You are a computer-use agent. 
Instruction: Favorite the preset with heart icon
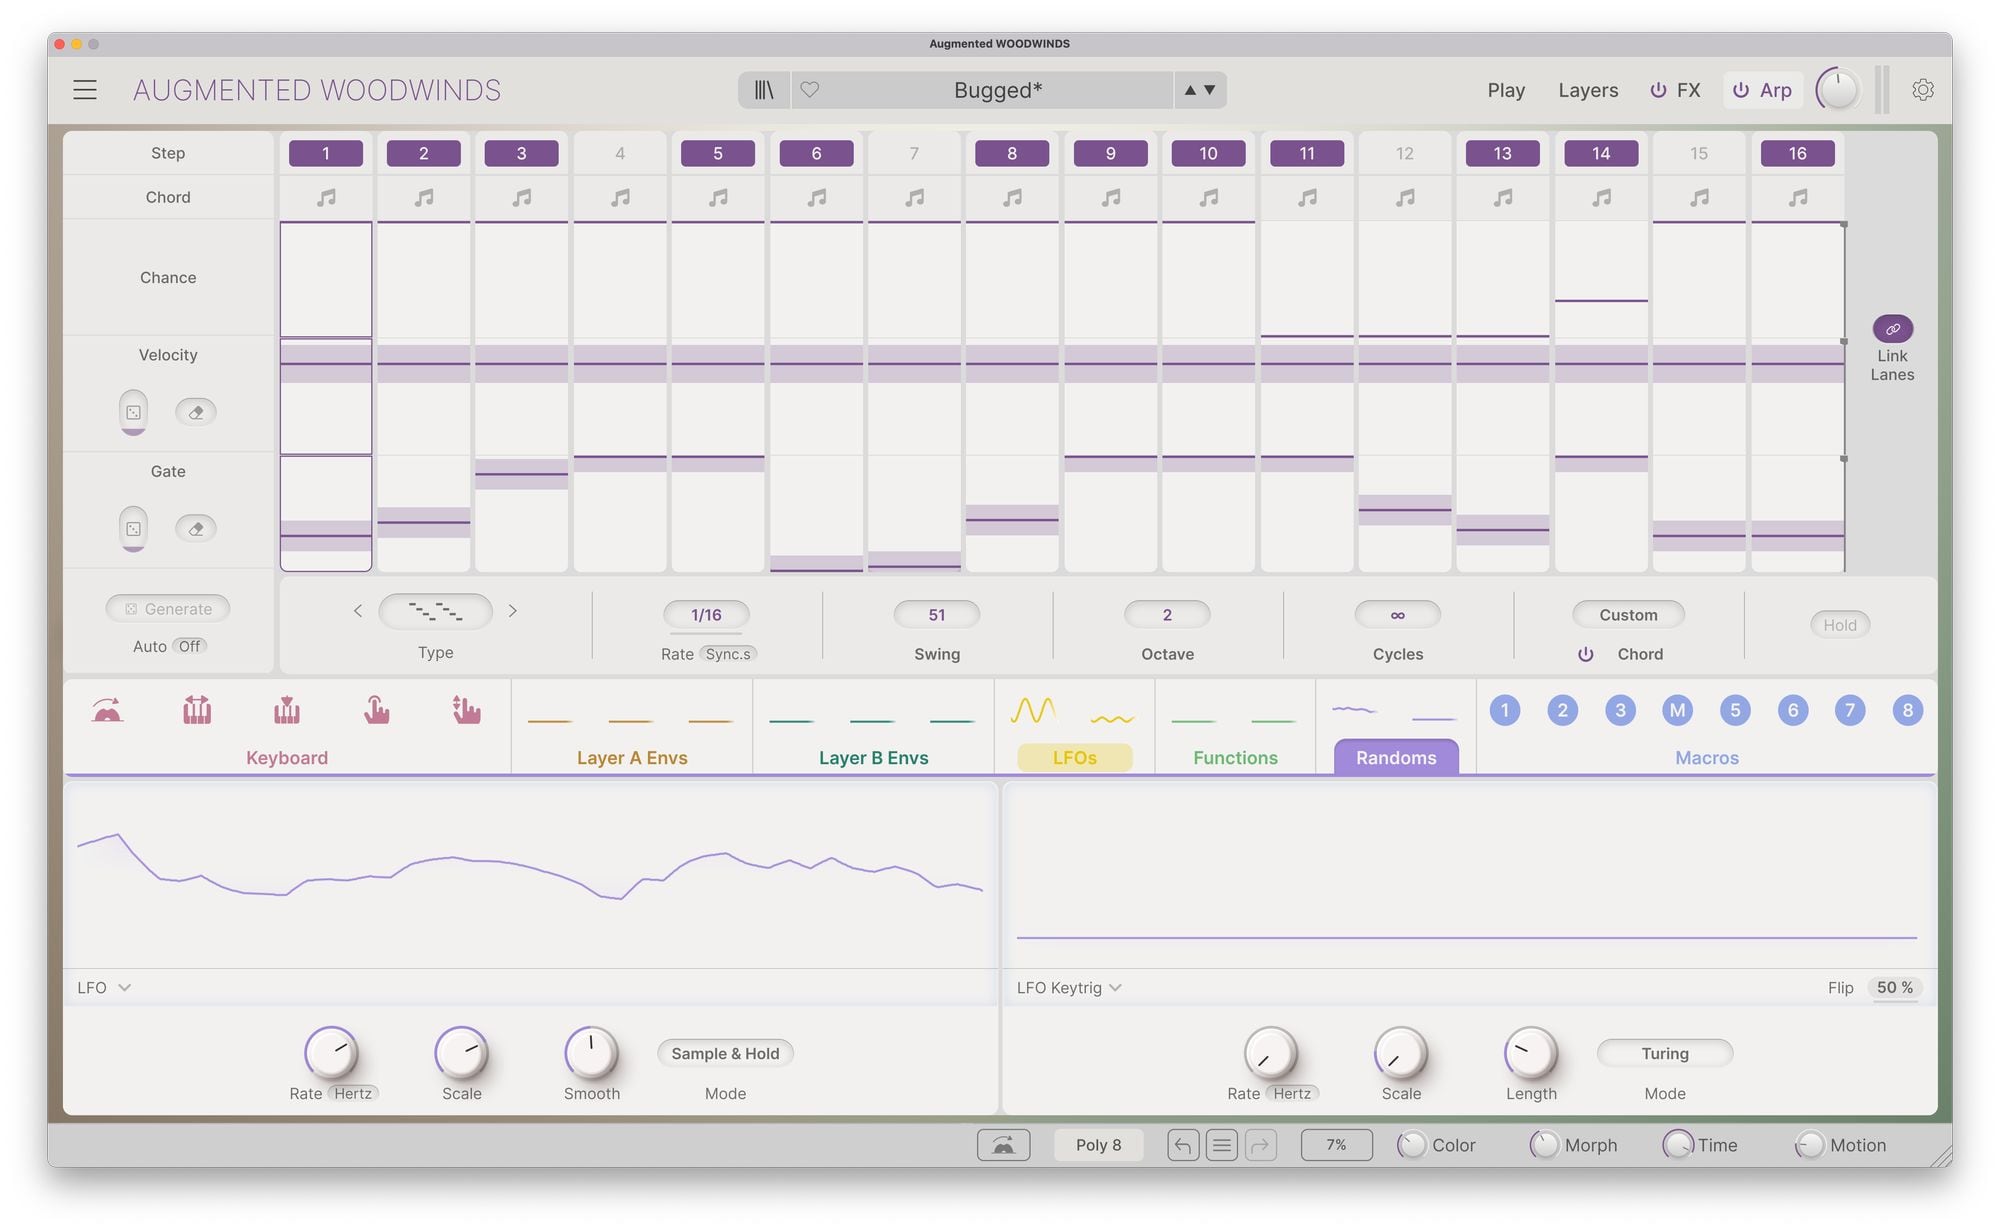[810, 90]
